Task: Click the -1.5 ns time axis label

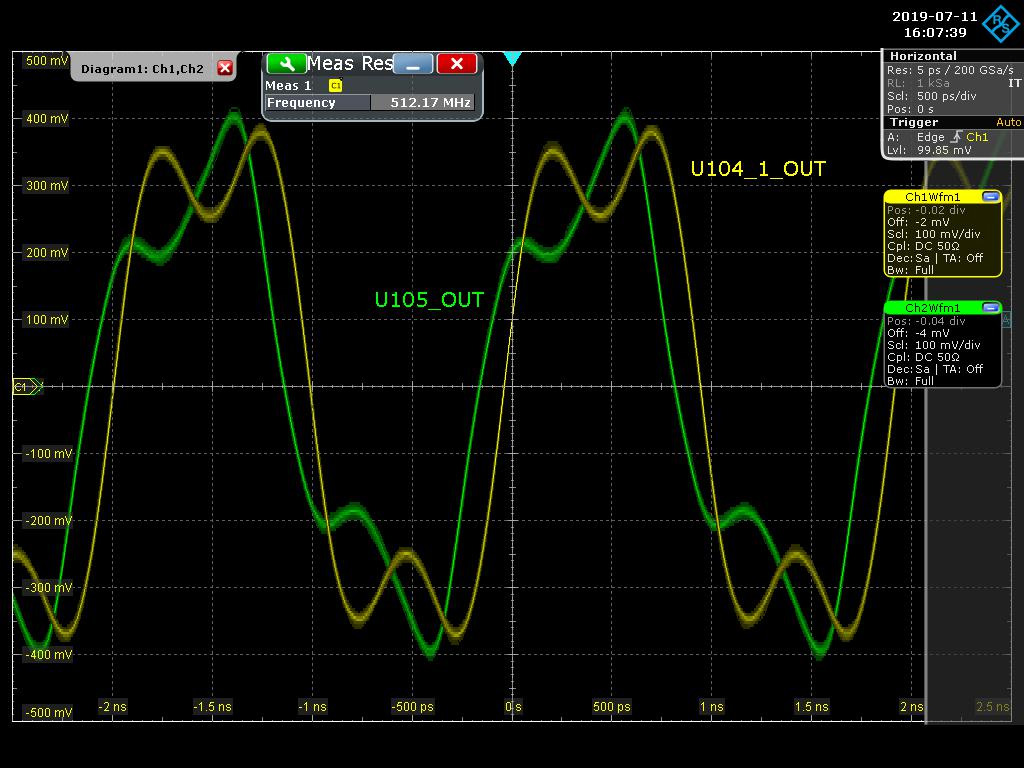Action: (x=212, y=707)
